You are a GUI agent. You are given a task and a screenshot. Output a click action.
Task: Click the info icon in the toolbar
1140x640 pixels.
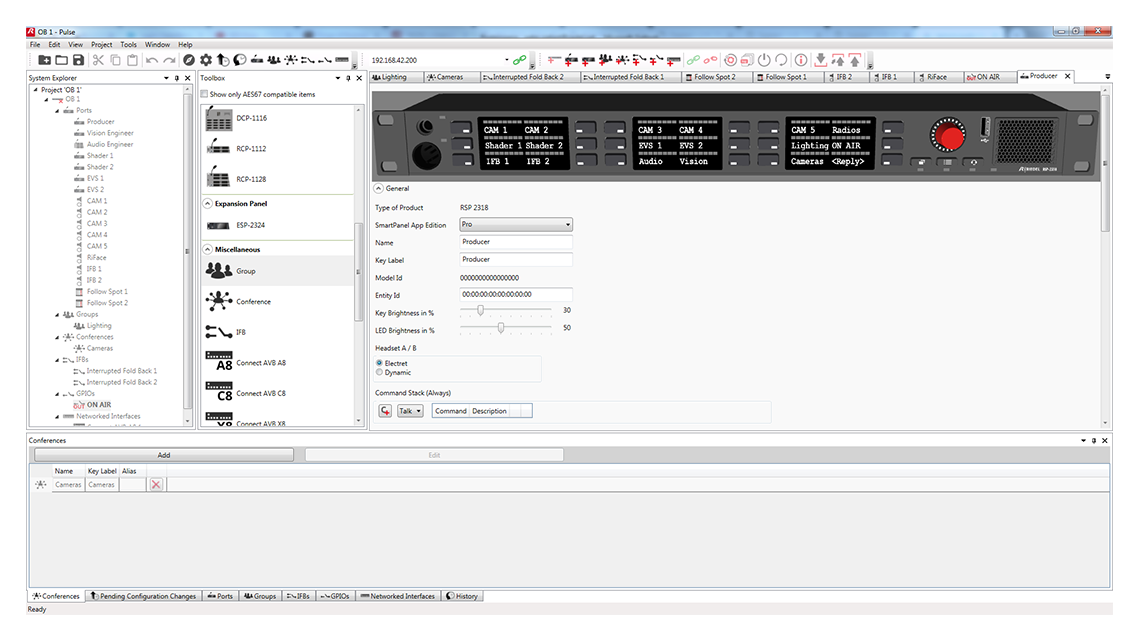coord(800,60)
